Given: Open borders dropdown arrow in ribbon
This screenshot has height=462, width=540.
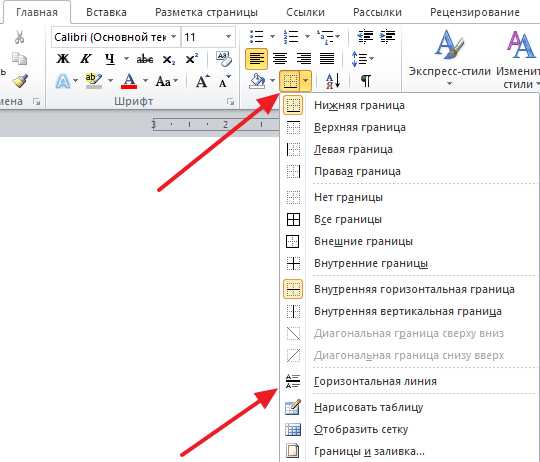Looking at the screenshot, I should point(306,82).
